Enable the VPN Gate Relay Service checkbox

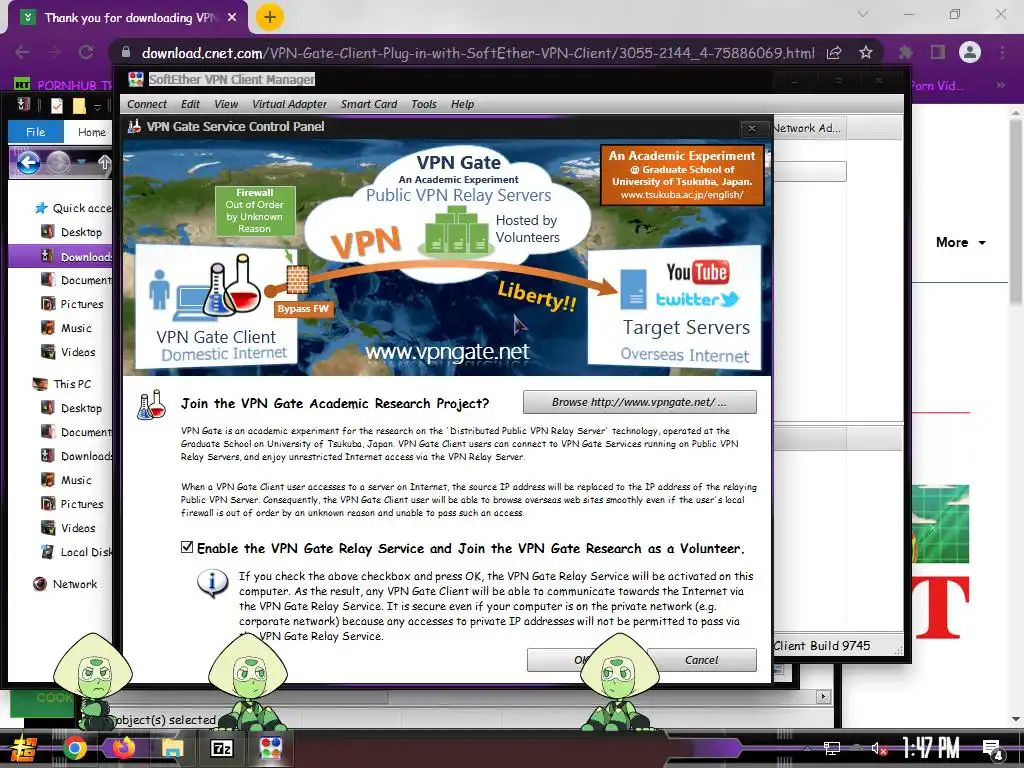click(x=187, y=547)
